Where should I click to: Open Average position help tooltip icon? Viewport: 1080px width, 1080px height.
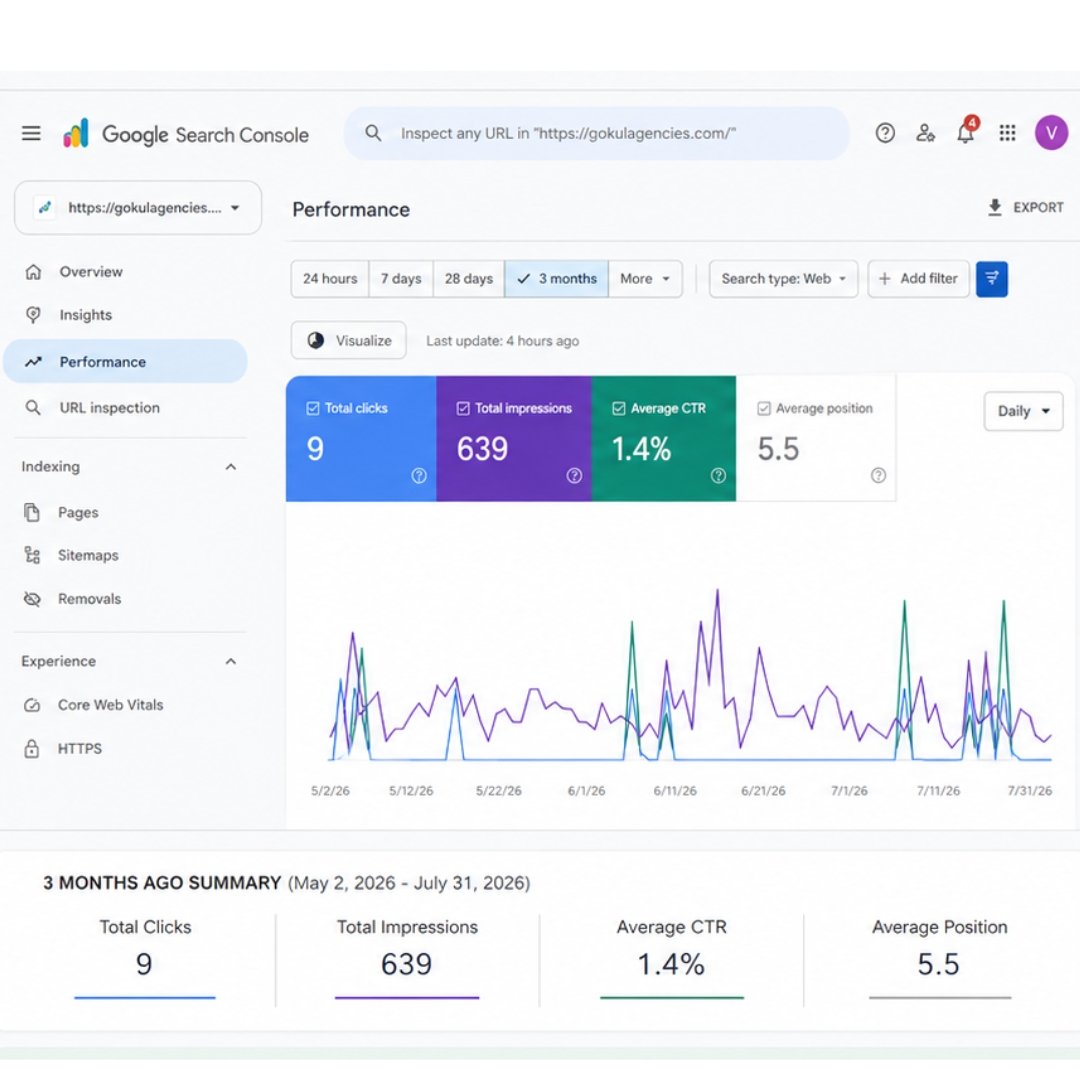click(878, 475)
